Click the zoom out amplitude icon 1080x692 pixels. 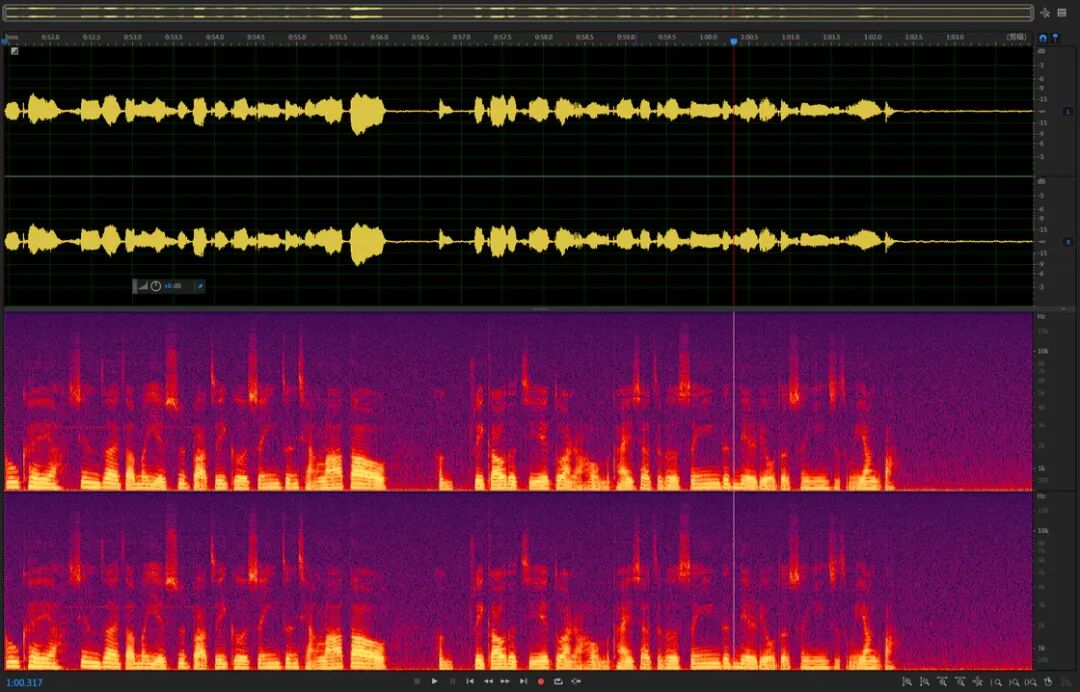click(925, 682)
